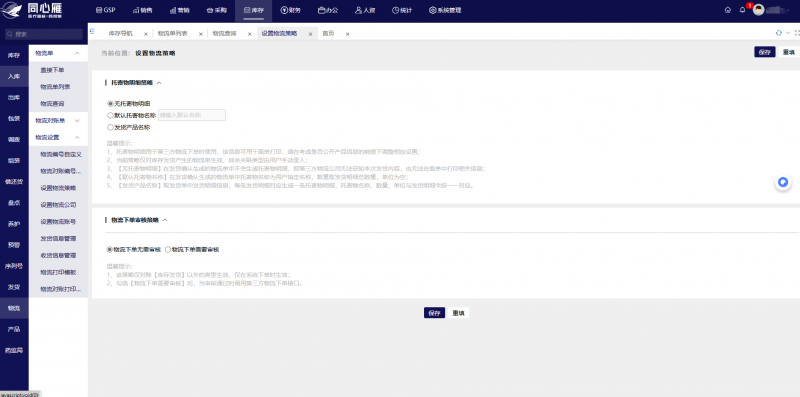The image size is (800, 397).
Task: Select 盘点 in the left module bar
Action: pos(14,203)
